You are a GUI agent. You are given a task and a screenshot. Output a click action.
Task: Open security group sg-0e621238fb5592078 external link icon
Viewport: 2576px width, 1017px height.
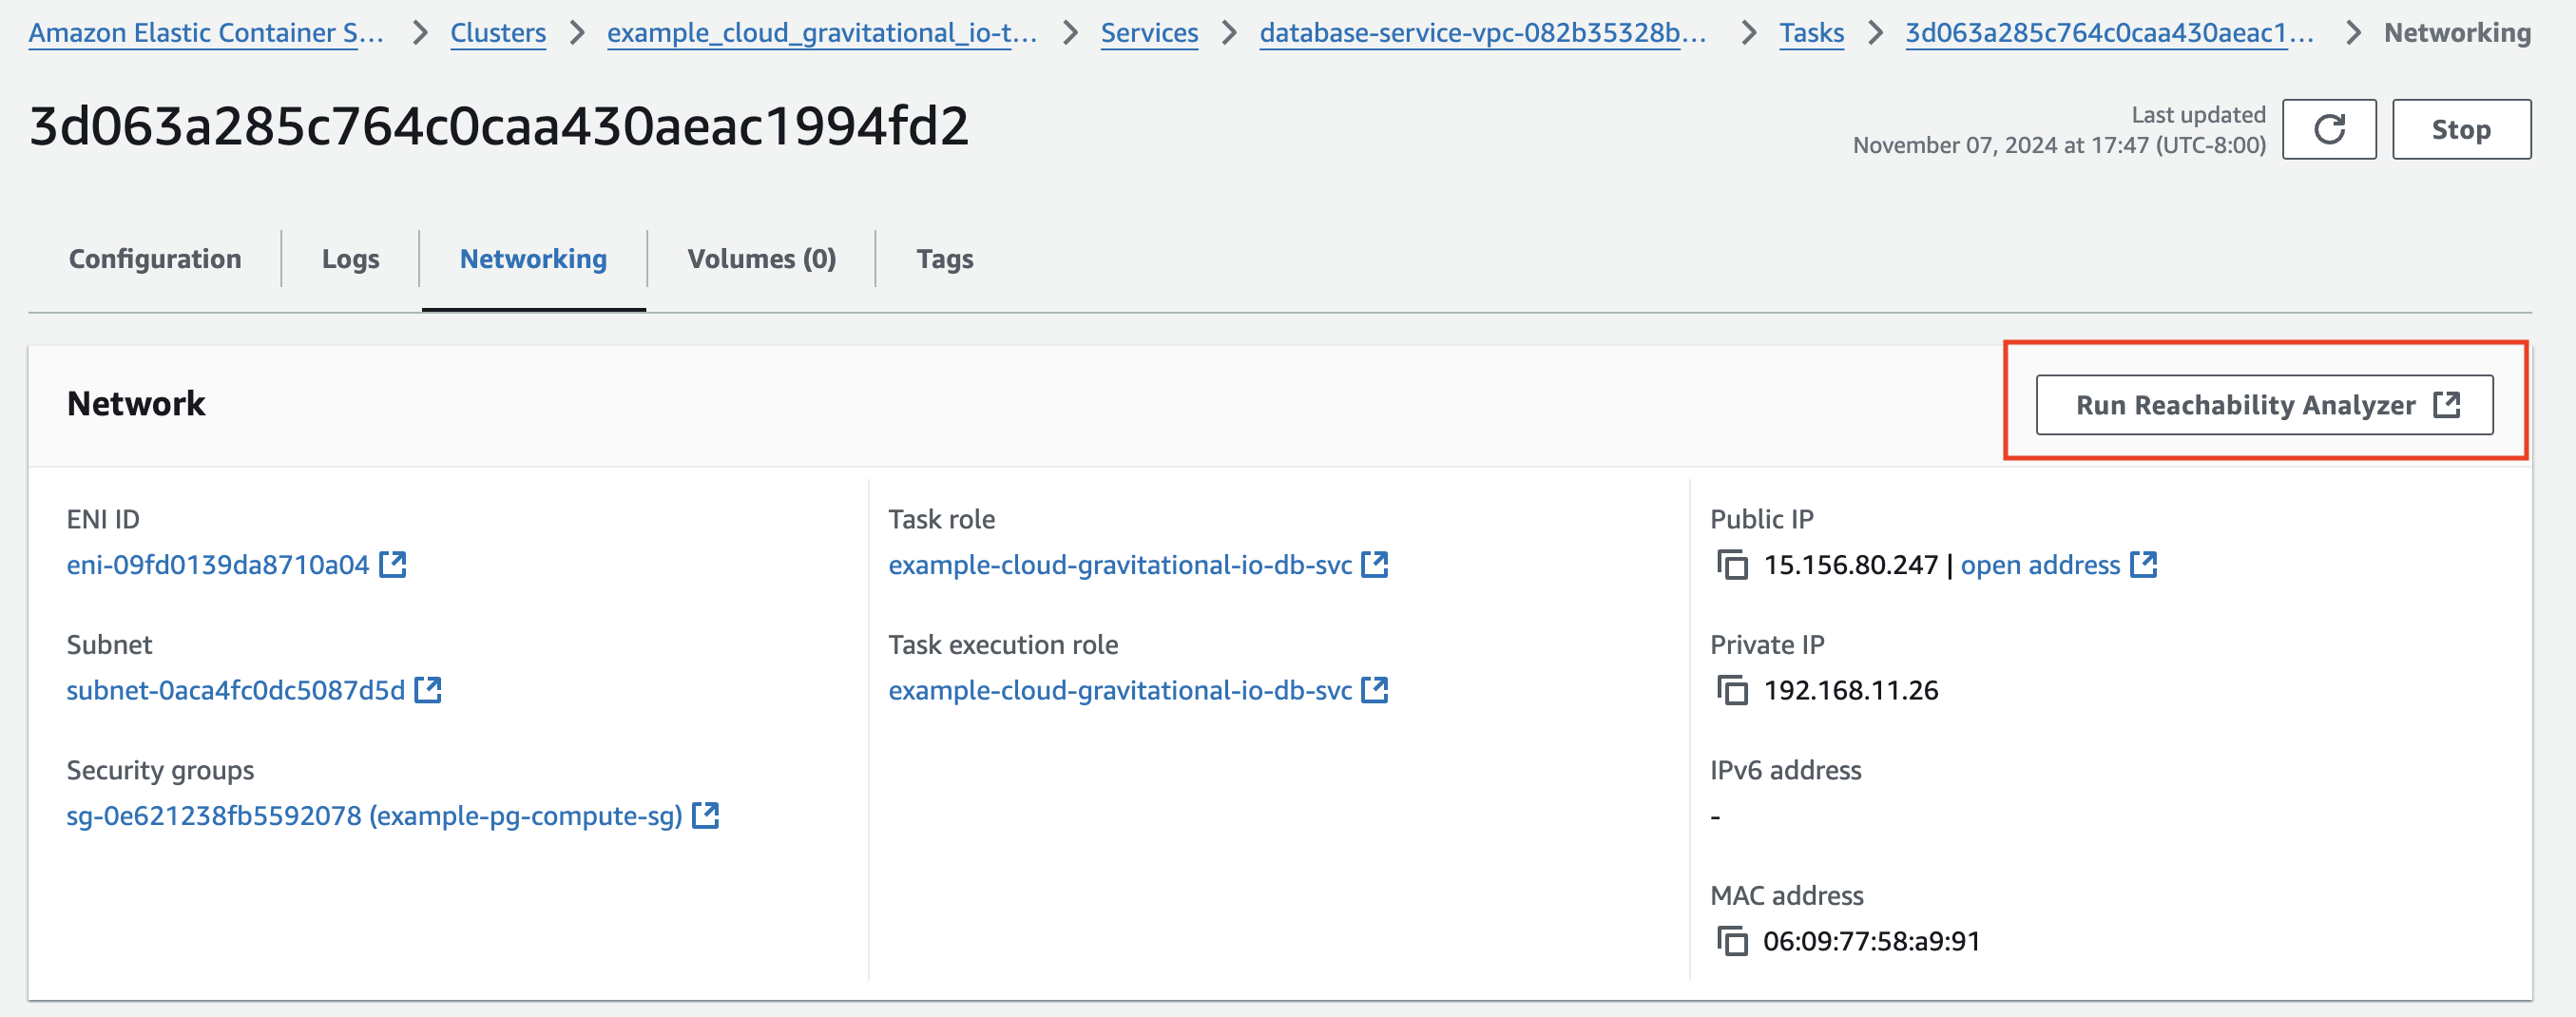pos(707,816)
